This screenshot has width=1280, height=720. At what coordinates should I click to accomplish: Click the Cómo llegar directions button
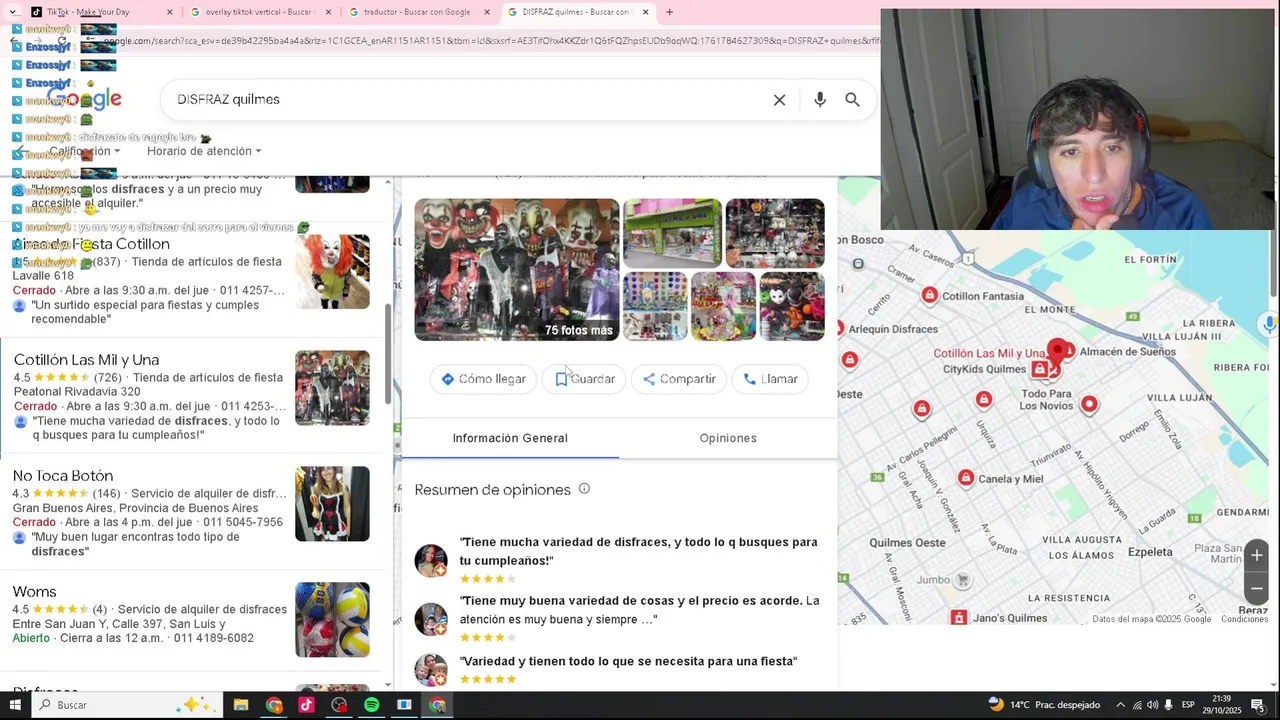click(483, 379)
